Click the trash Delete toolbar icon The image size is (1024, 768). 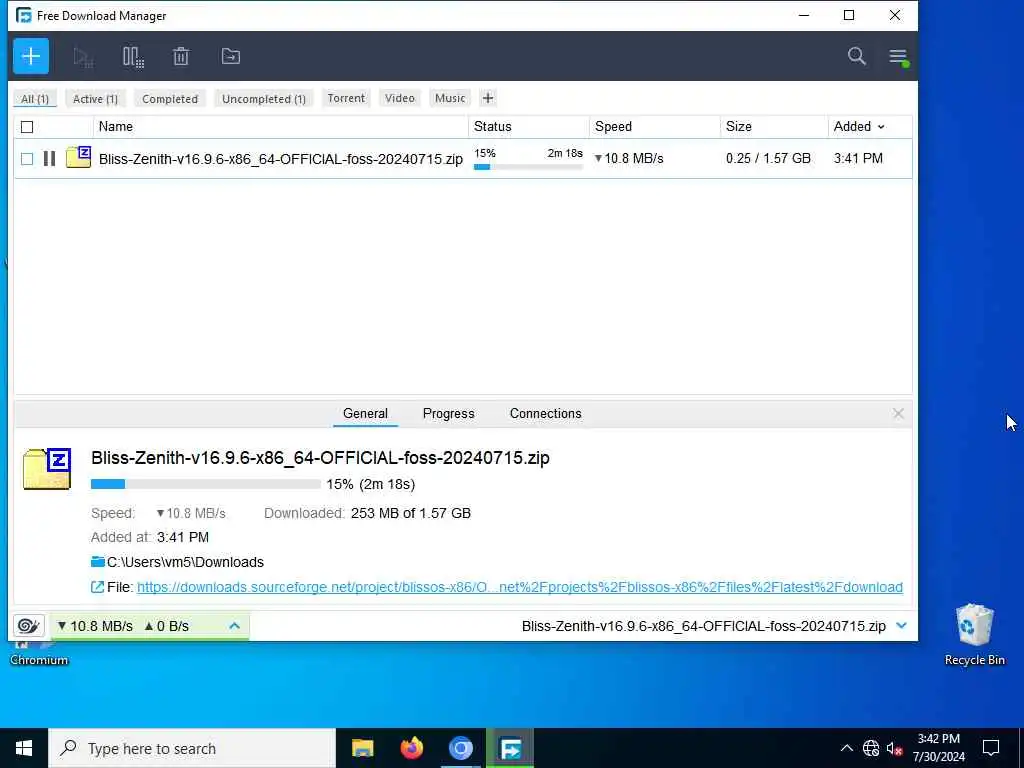click(181, 57)
